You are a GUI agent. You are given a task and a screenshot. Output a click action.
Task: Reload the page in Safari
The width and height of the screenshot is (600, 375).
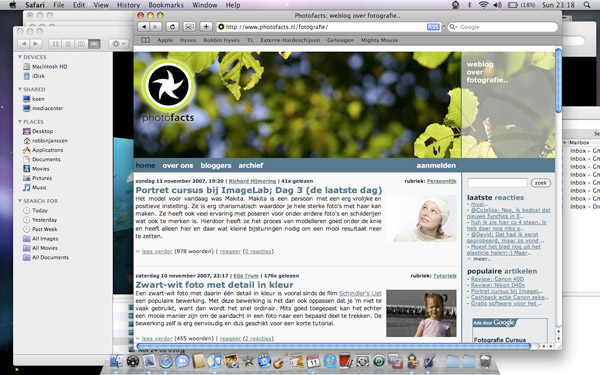(x=172, y=27)
